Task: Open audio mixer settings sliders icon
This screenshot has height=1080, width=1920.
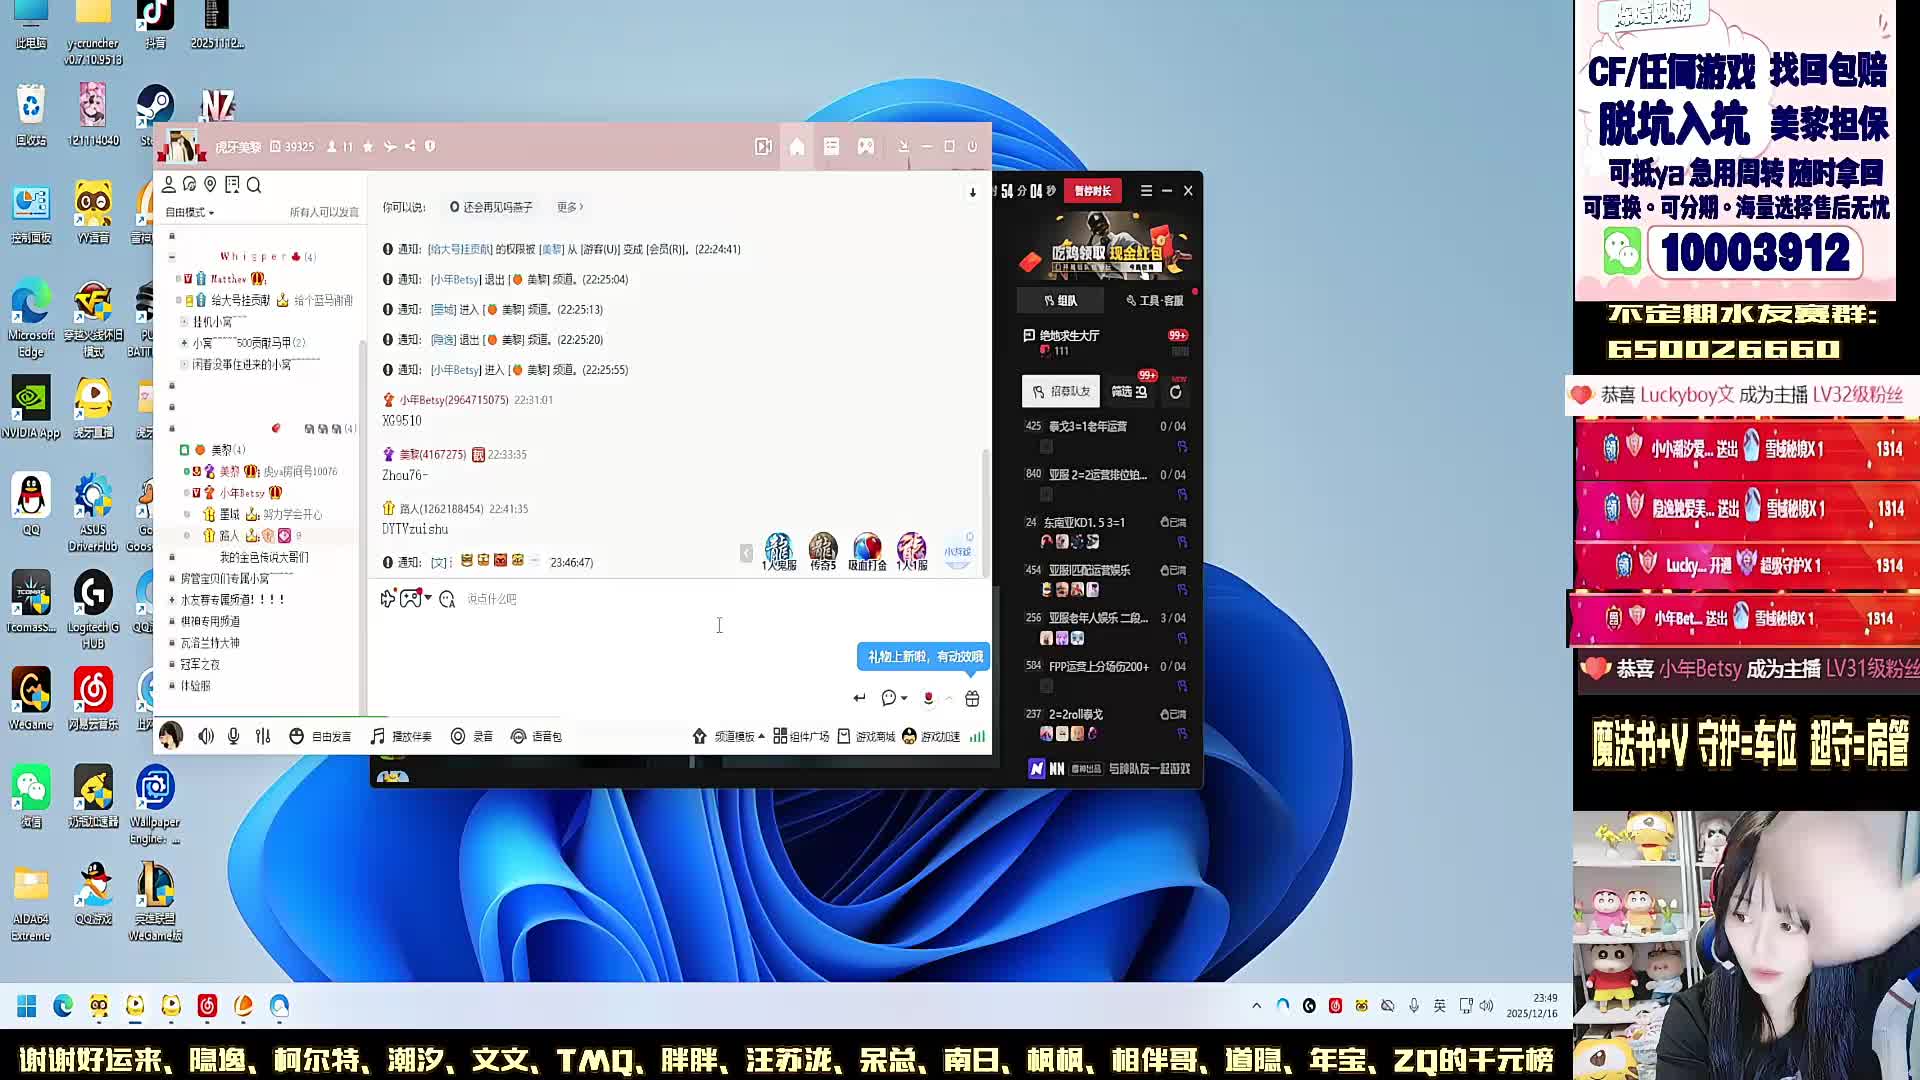Action: click(x=263, y=736)
